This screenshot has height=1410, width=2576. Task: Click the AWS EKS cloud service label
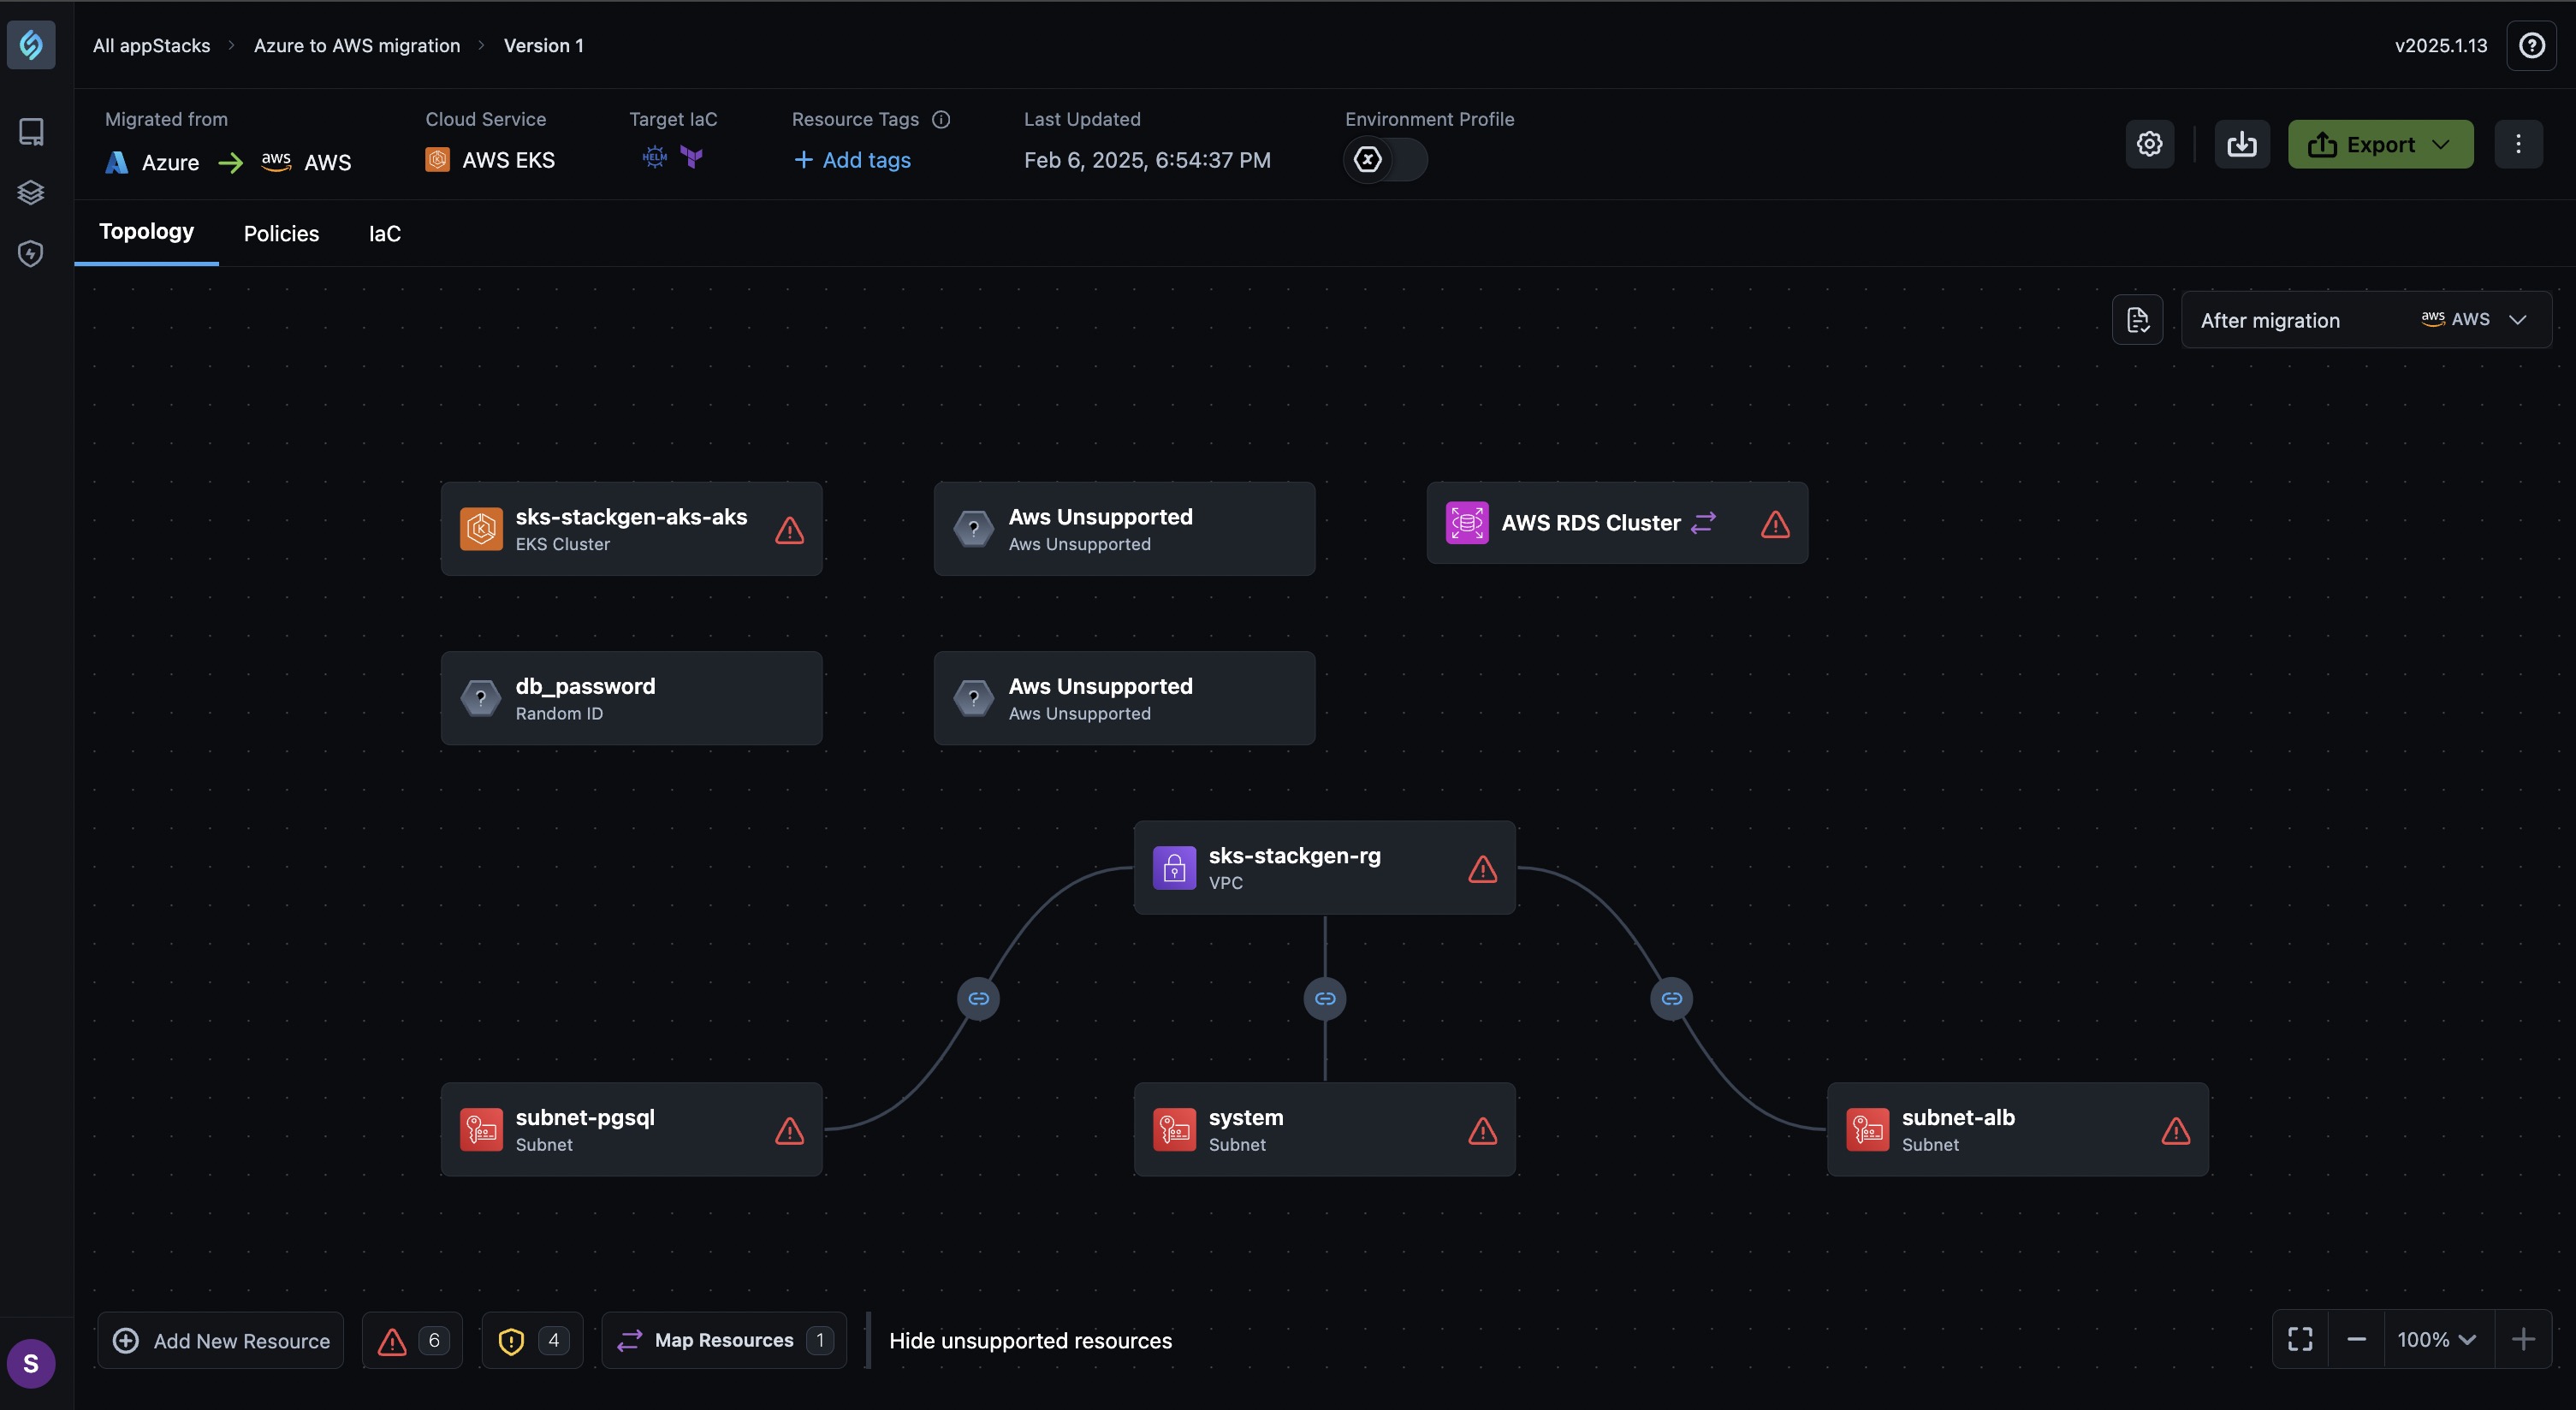click(x=490, y=160)
